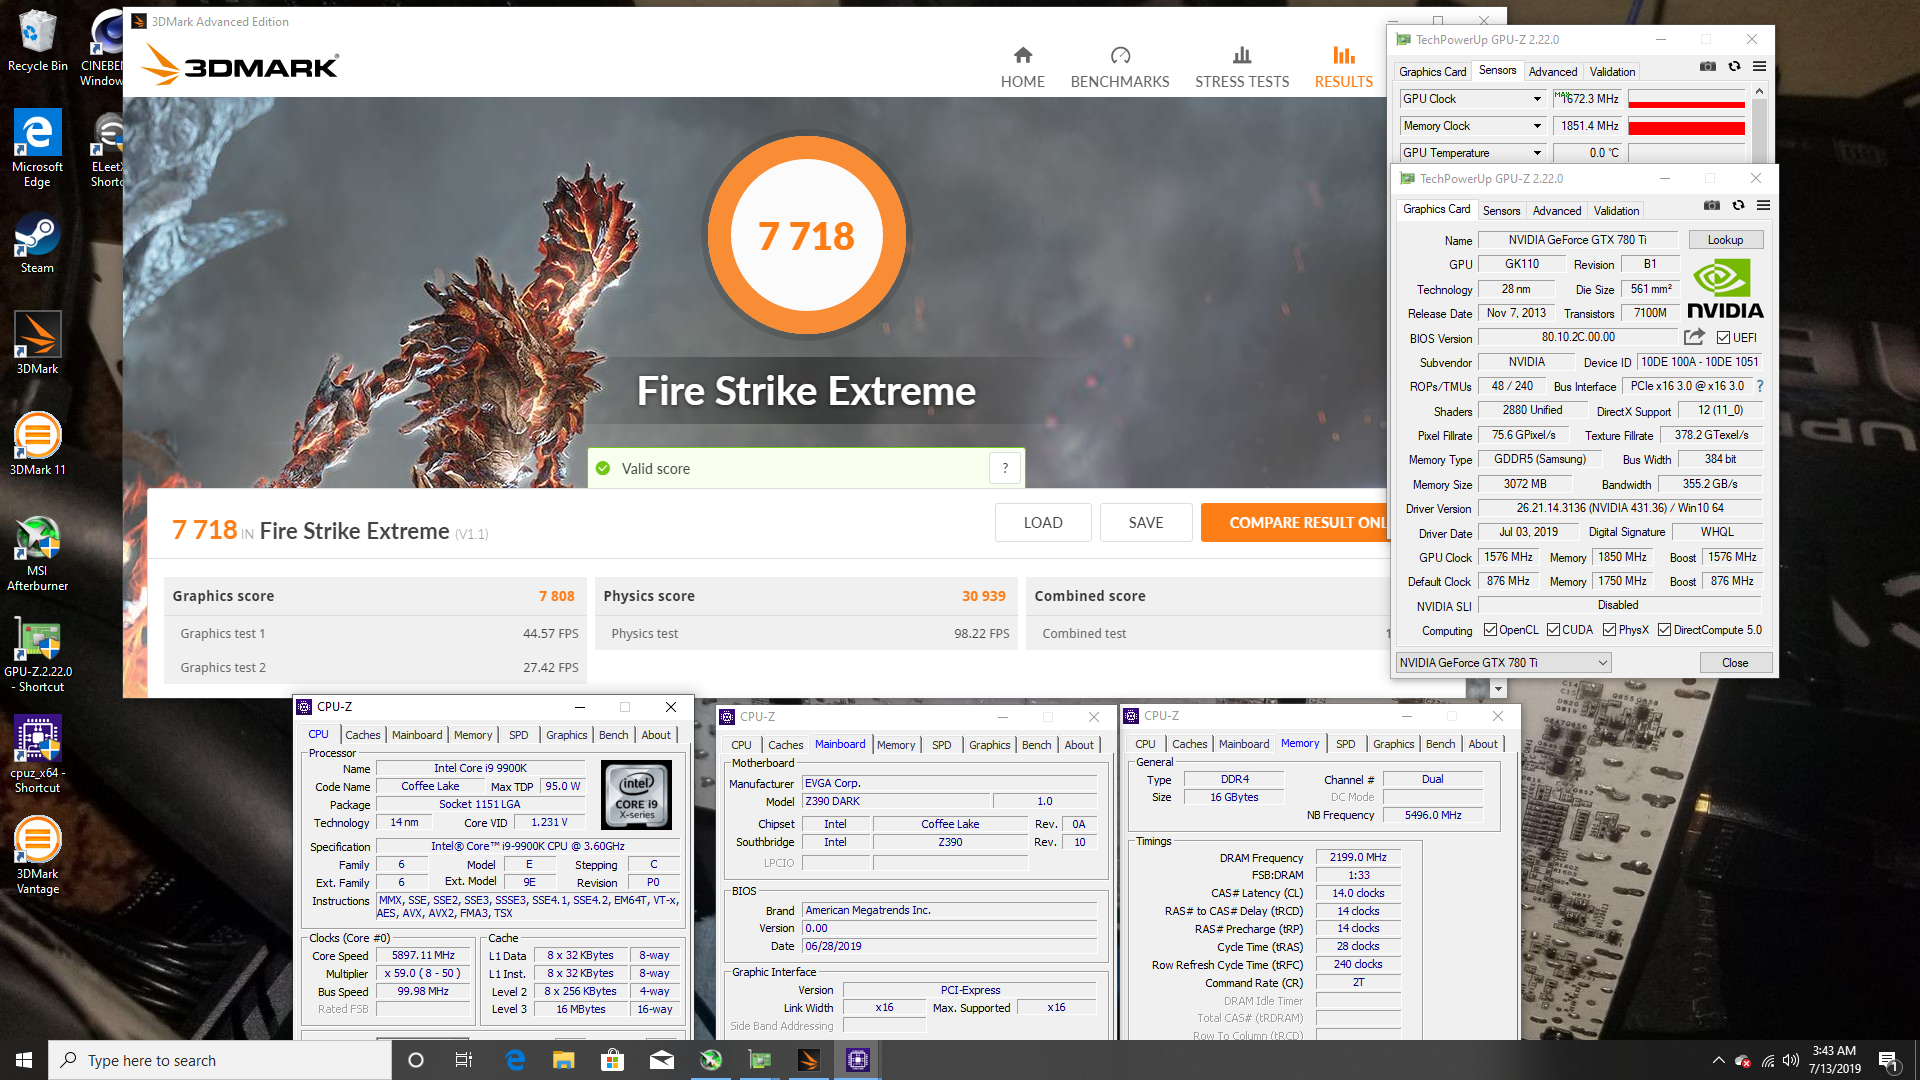Click the LOAD button in 3DMark

click(1043, 523)
